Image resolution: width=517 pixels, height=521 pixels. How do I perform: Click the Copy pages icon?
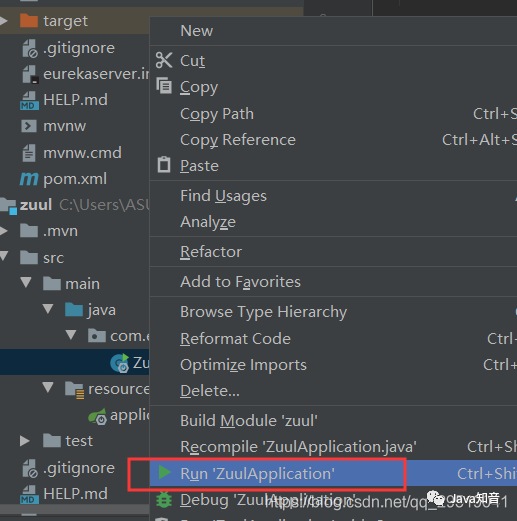[x=164, y=86]
